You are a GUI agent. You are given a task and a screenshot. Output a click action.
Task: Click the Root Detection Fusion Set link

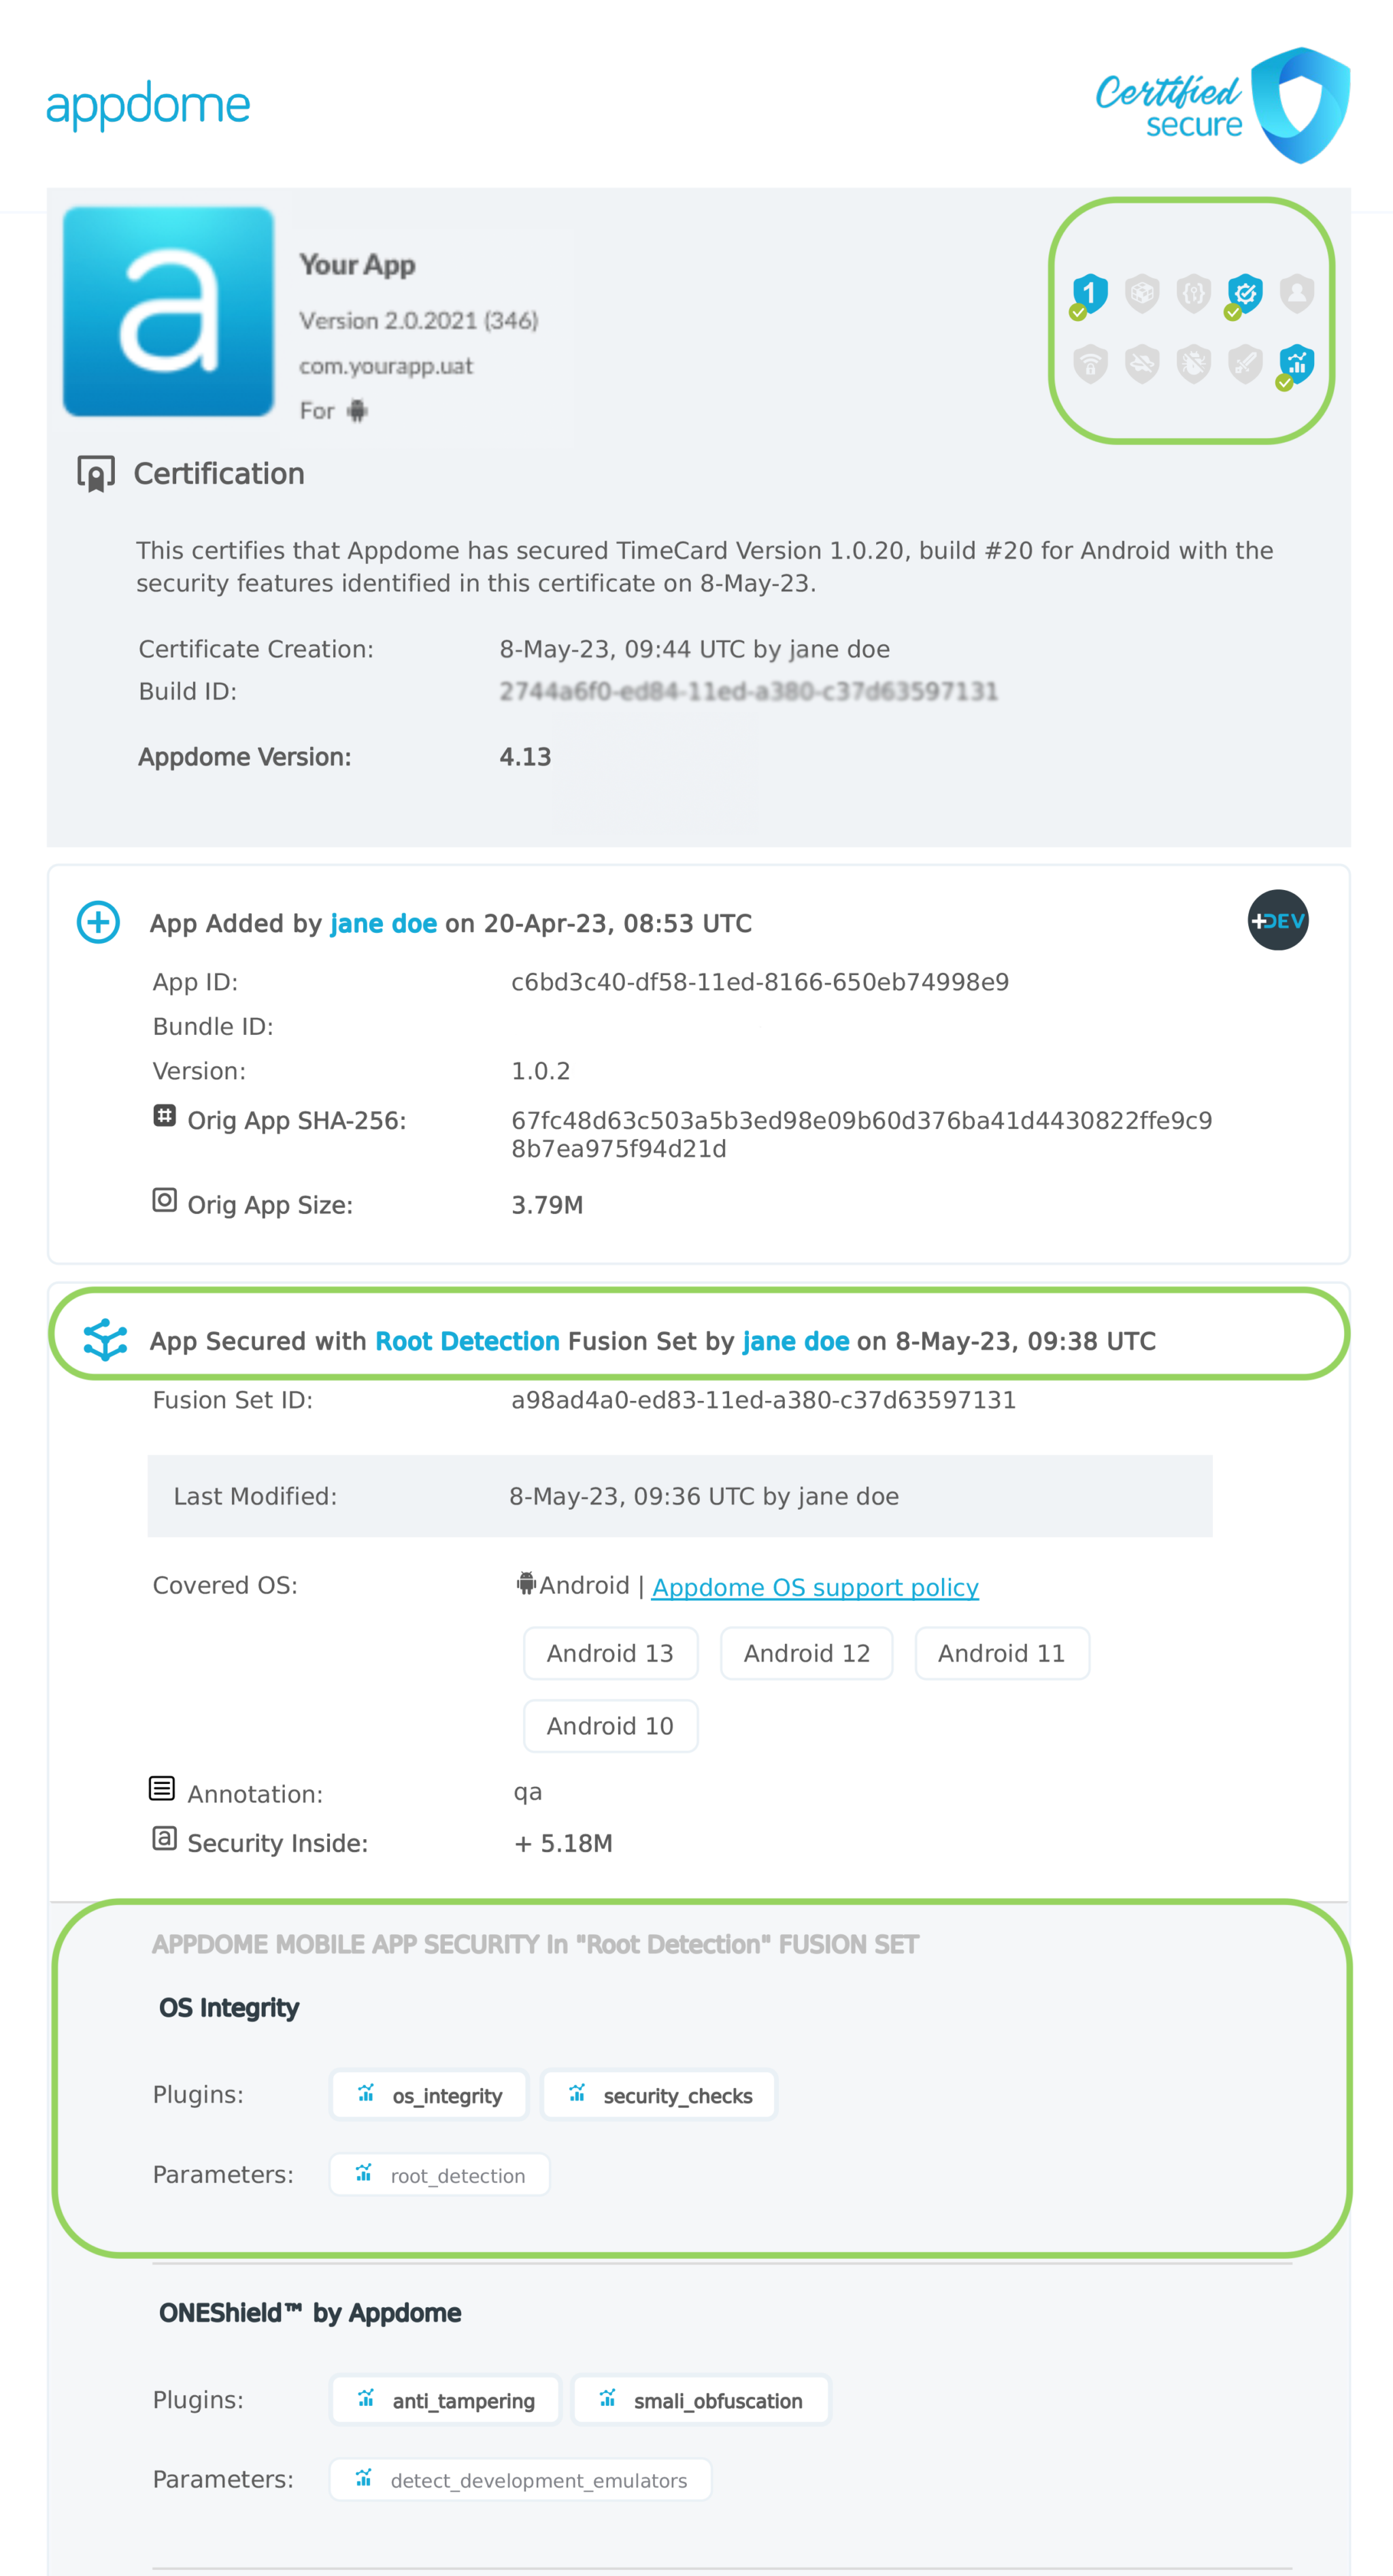[467, 1341]
